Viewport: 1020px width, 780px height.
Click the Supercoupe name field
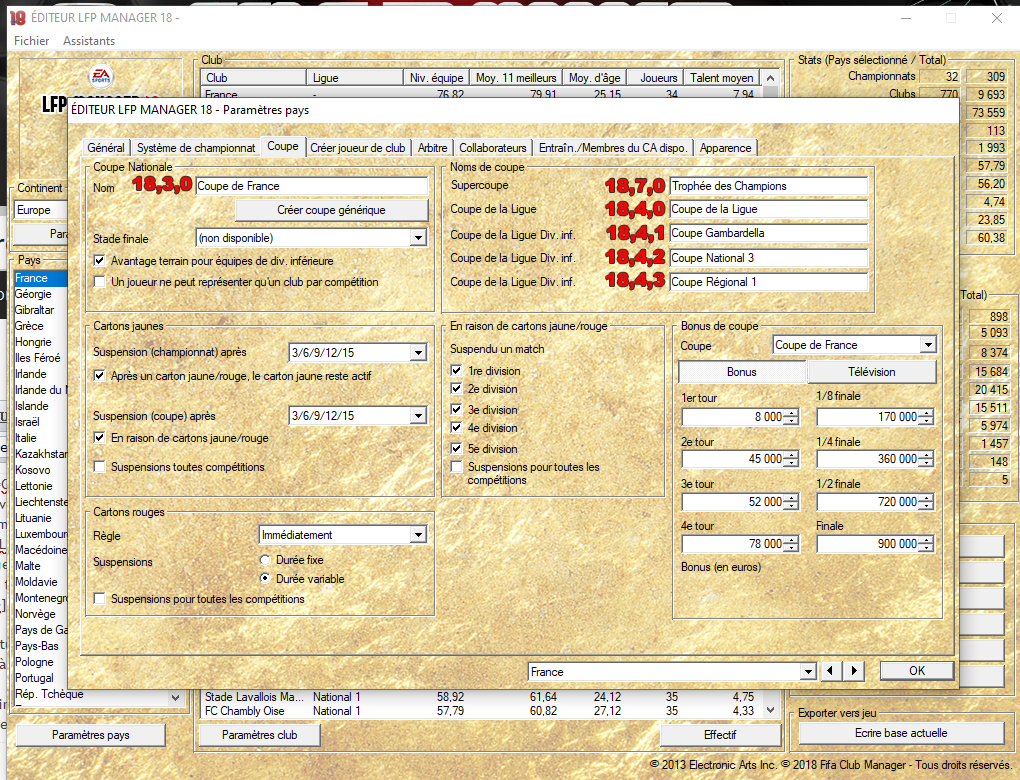(x=769, y=186)
